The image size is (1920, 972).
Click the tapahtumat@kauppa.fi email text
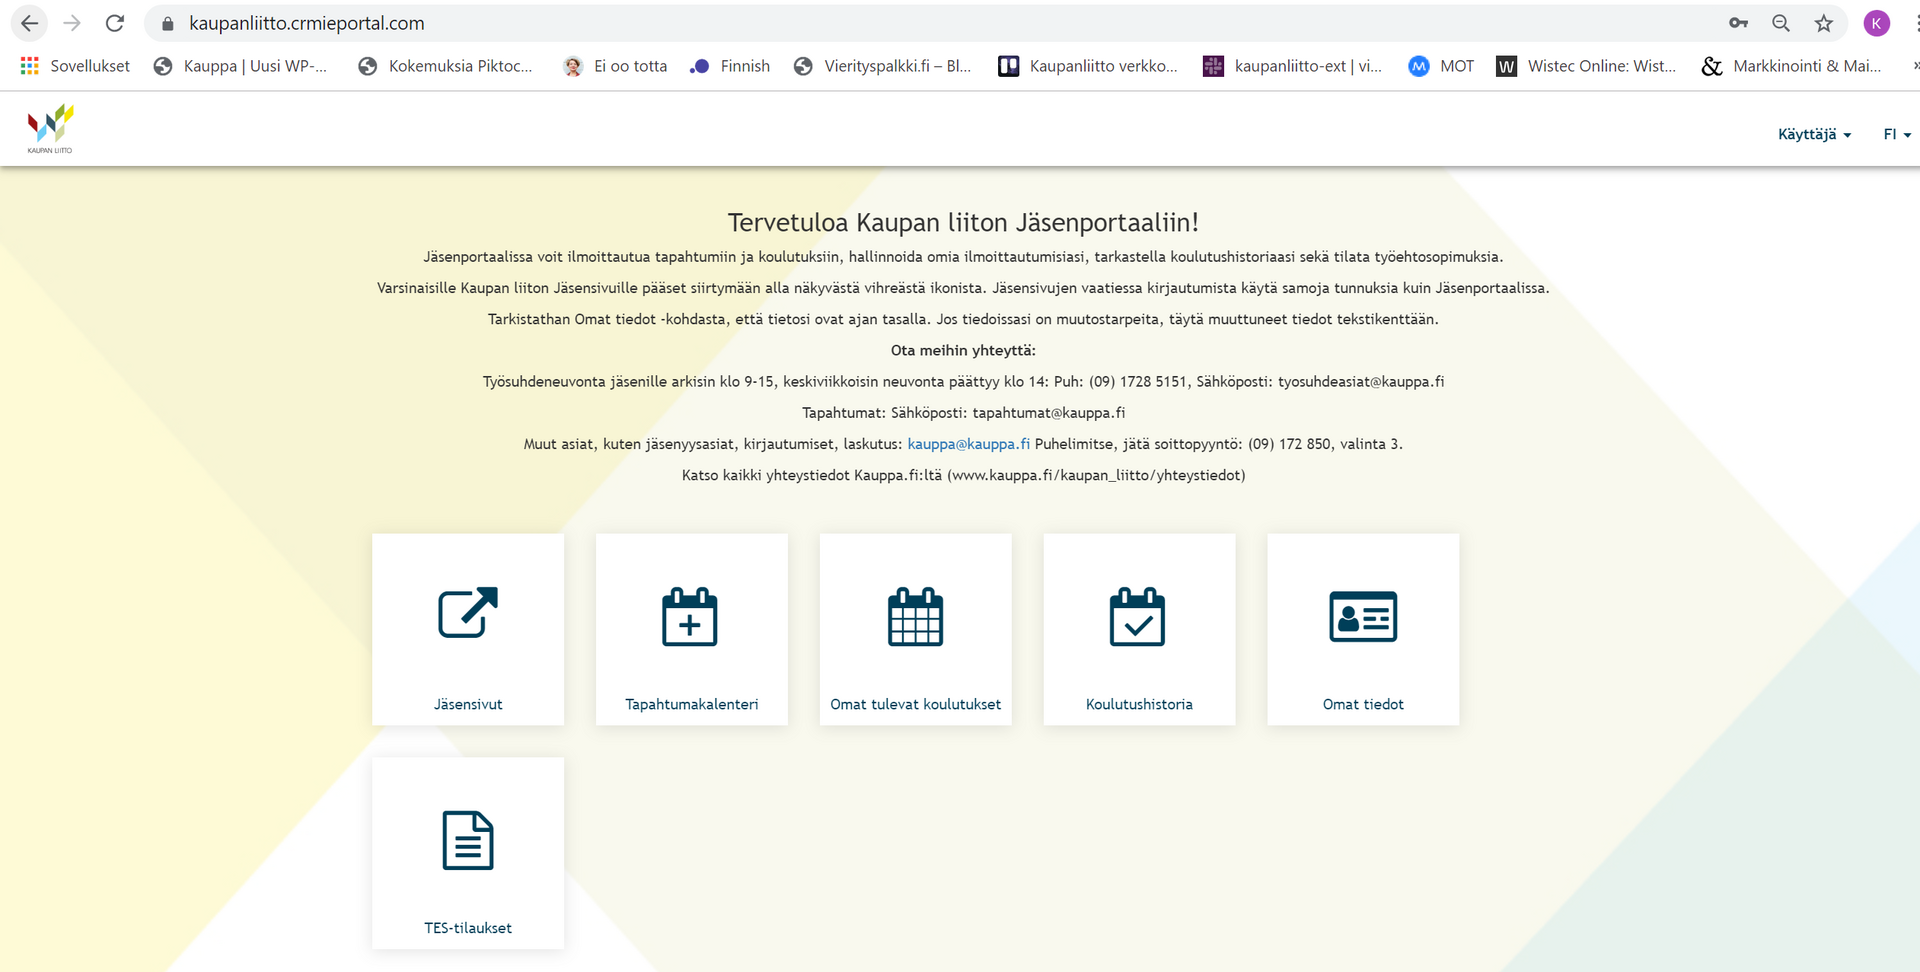pos(1049,413)
